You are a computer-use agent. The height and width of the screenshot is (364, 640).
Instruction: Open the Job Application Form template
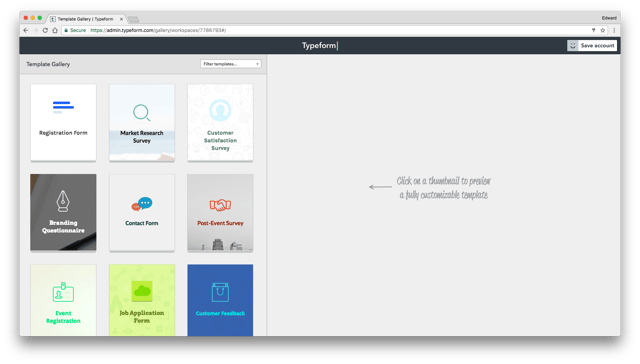142,300
